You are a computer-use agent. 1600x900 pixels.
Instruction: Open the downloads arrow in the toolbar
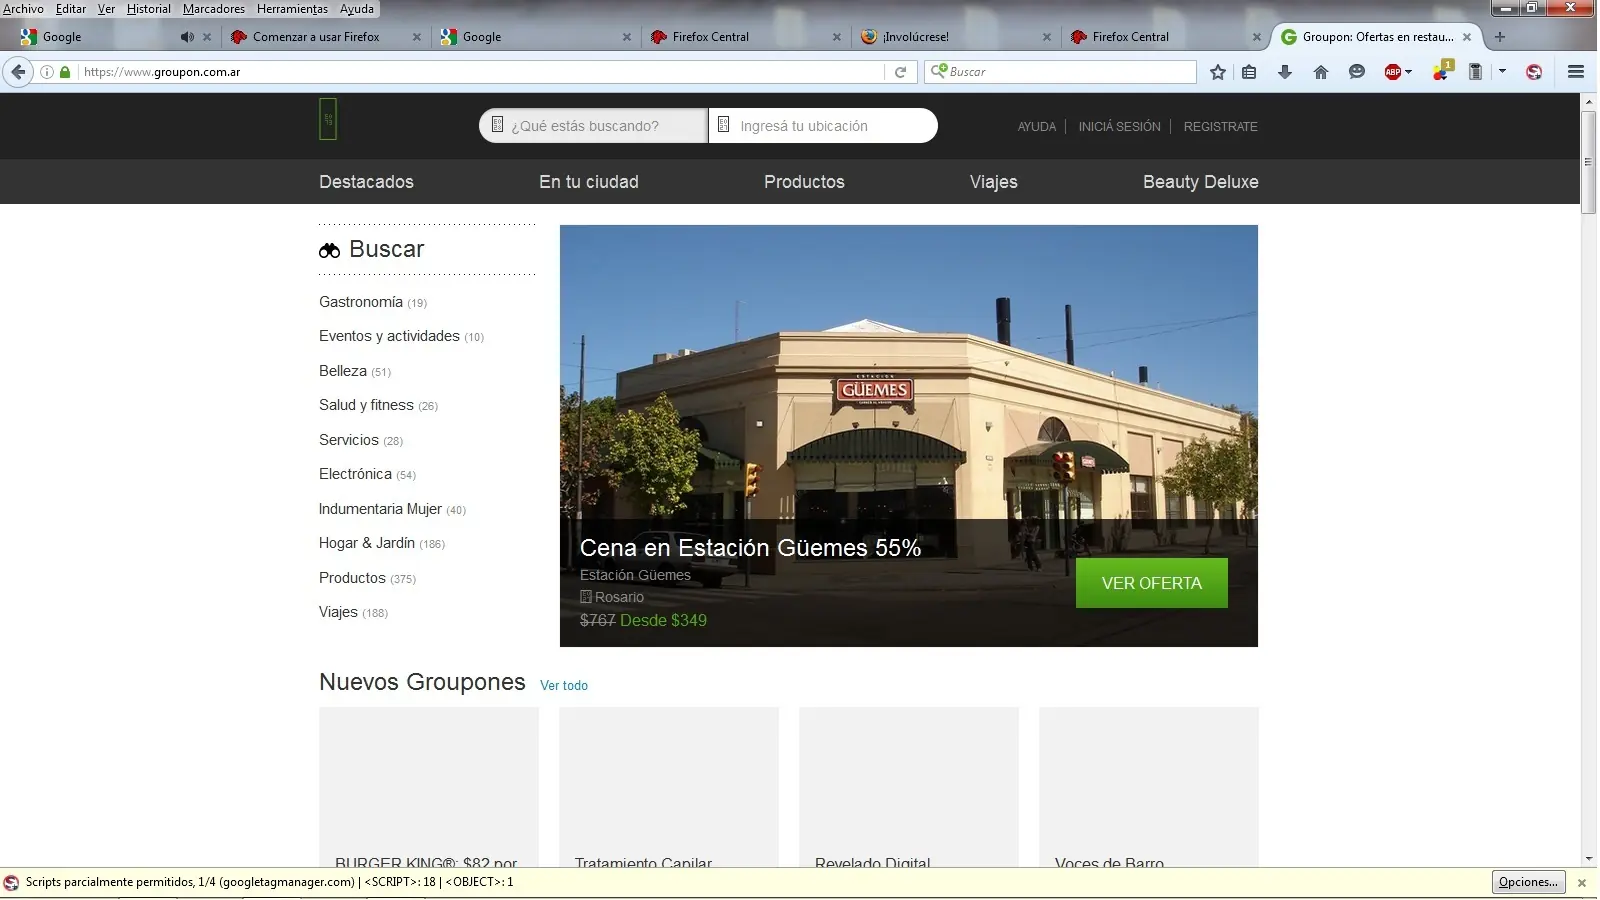pos(1285,72)
